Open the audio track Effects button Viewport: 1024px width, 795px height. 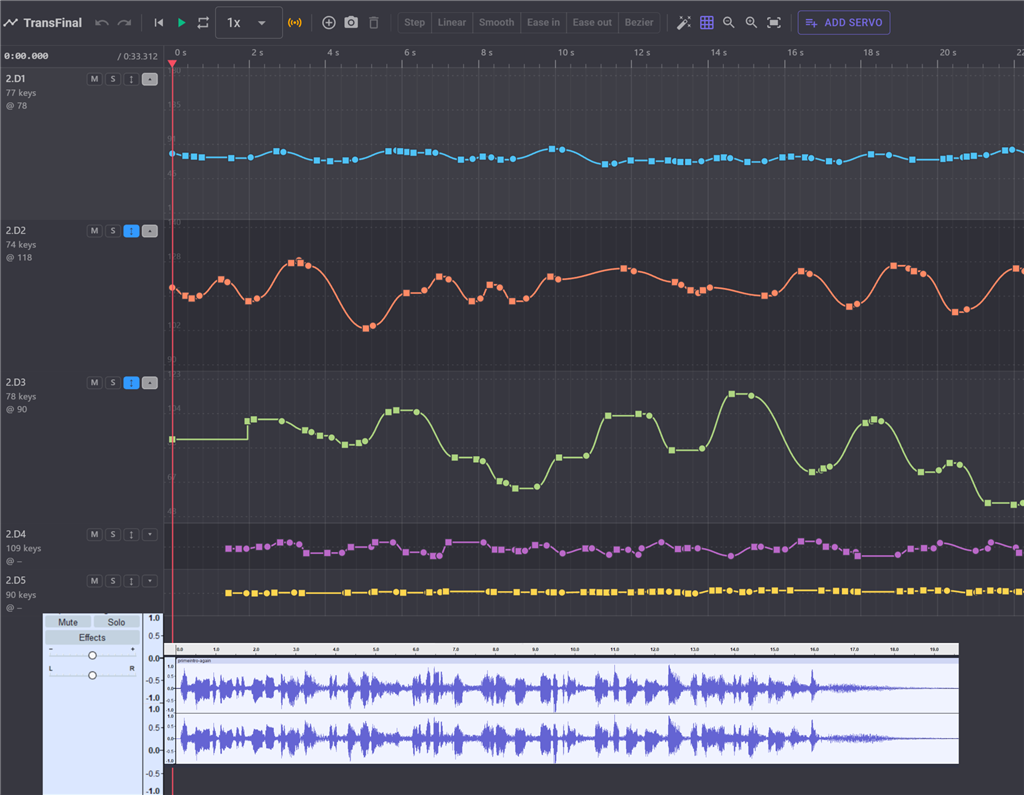tap(92, 638)
